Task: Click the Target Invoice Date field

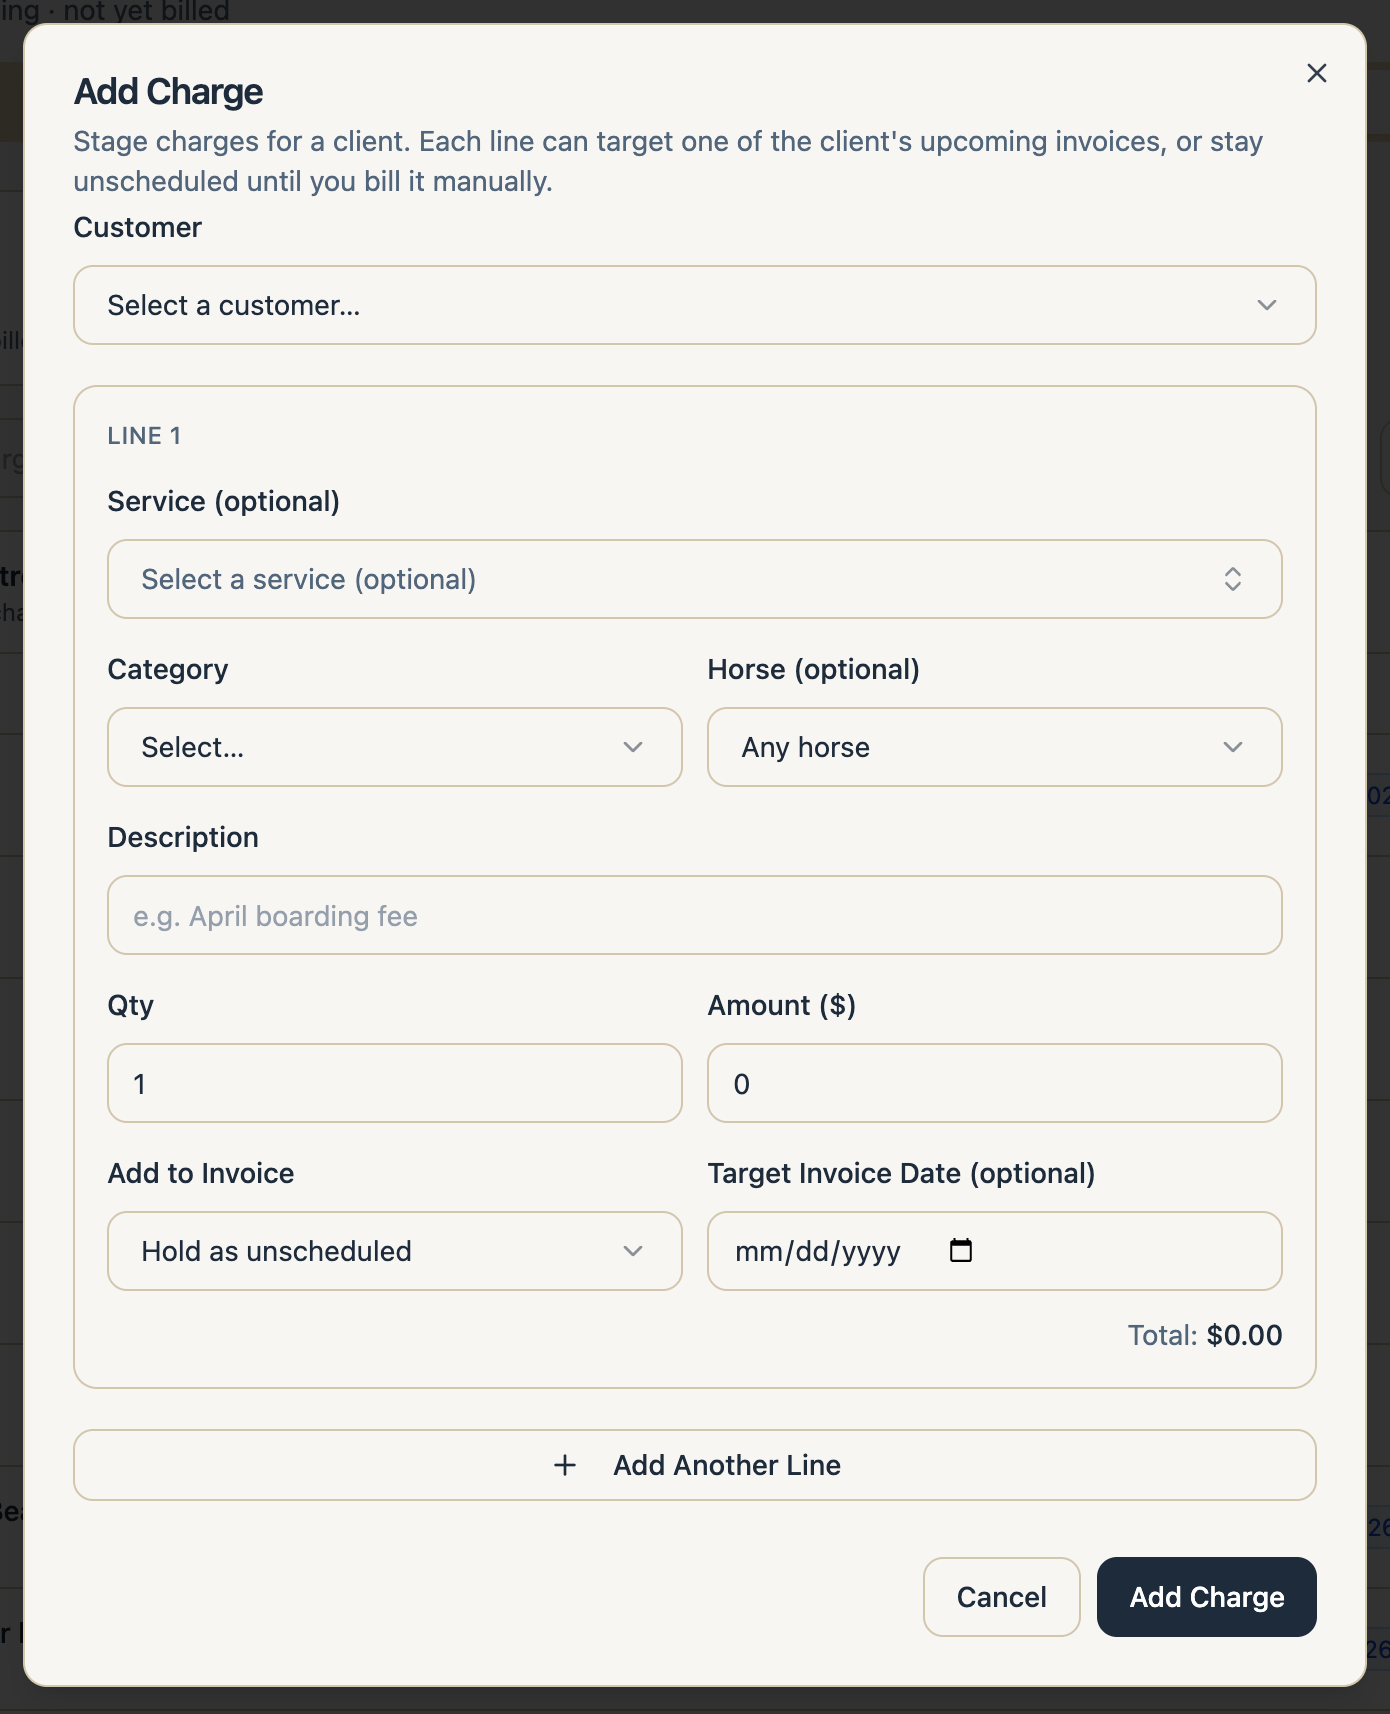Action: coord(994,1251)
